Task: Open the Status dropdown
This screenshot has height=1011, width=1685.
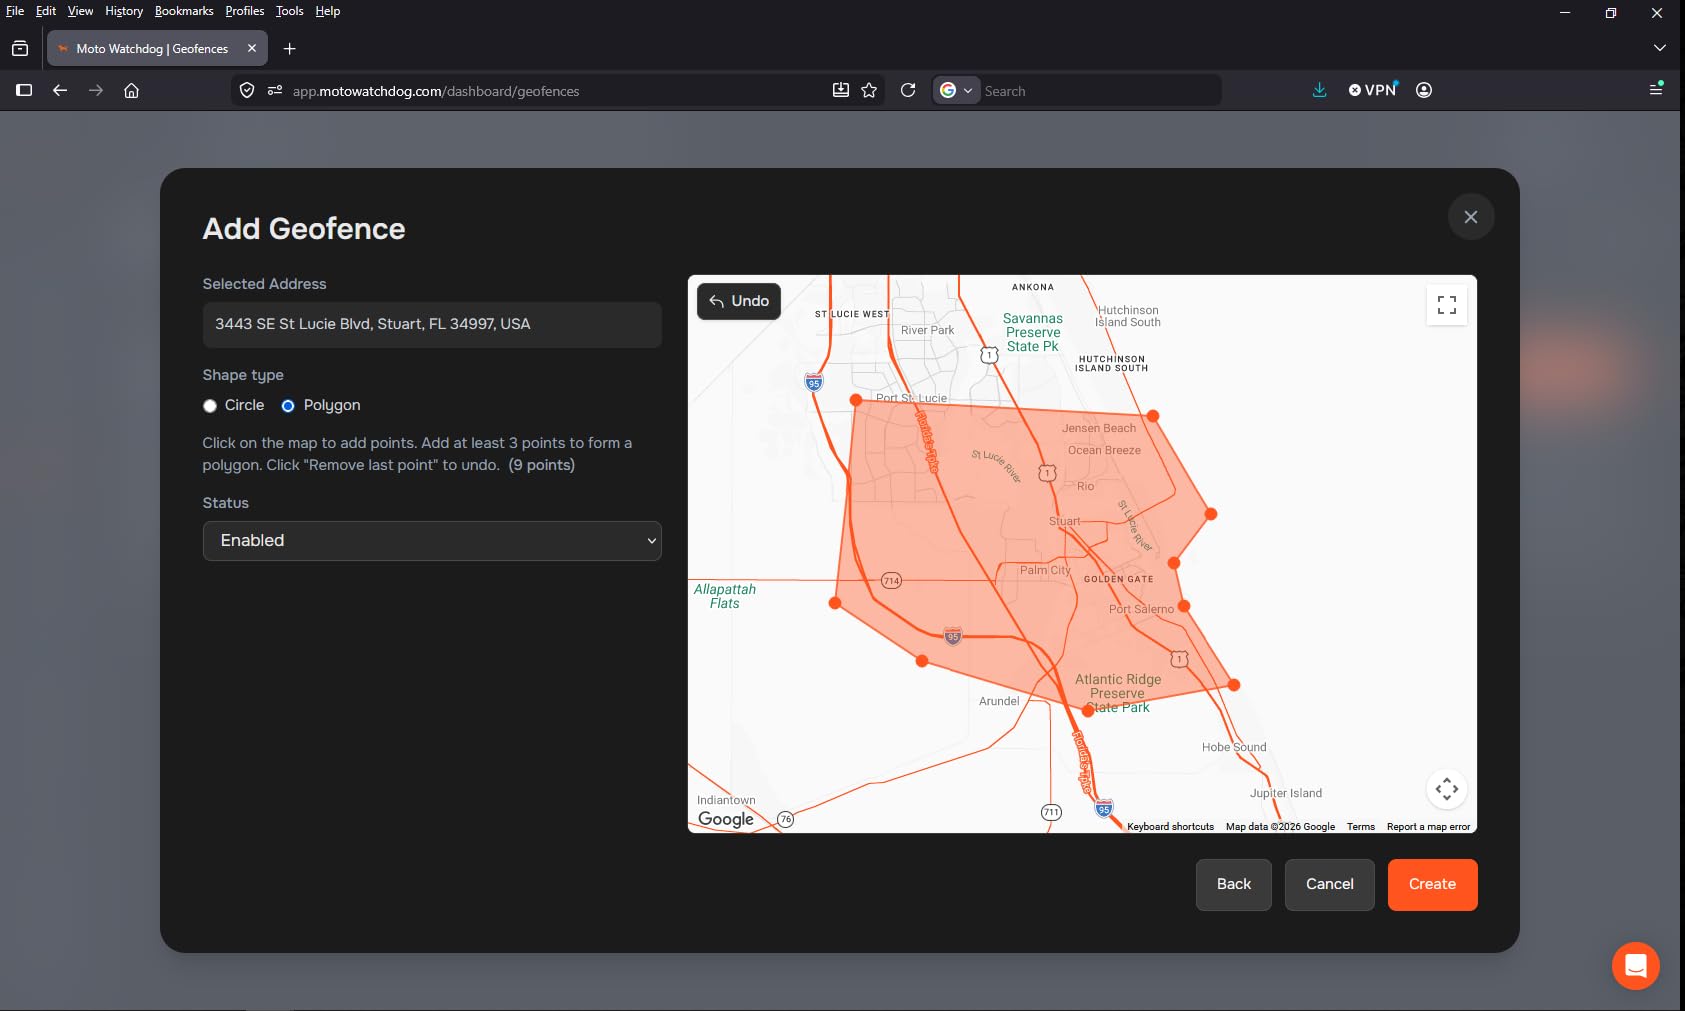Action: 432,541
